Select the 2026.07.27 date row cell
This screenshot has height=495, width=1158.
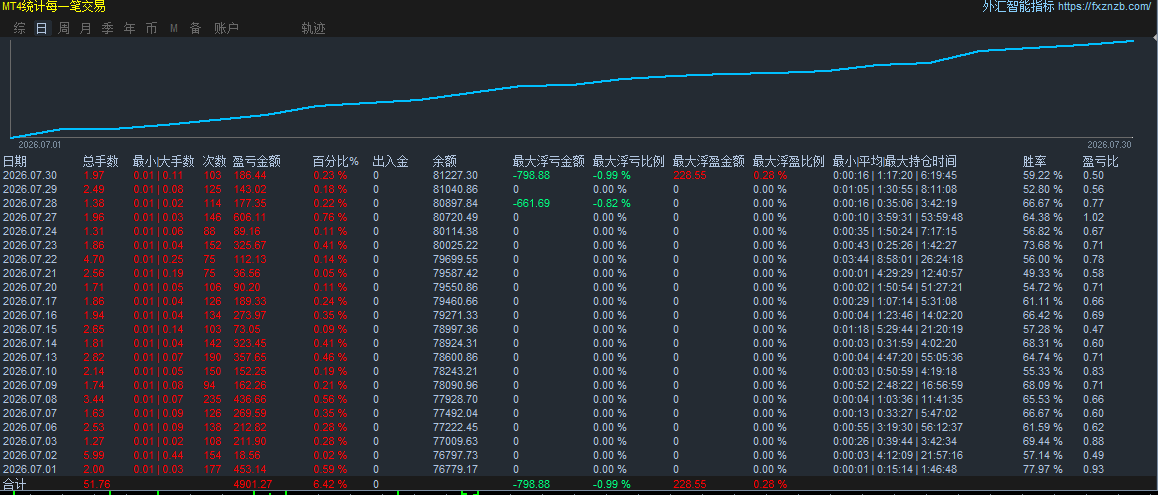click(x=30, y=217)
